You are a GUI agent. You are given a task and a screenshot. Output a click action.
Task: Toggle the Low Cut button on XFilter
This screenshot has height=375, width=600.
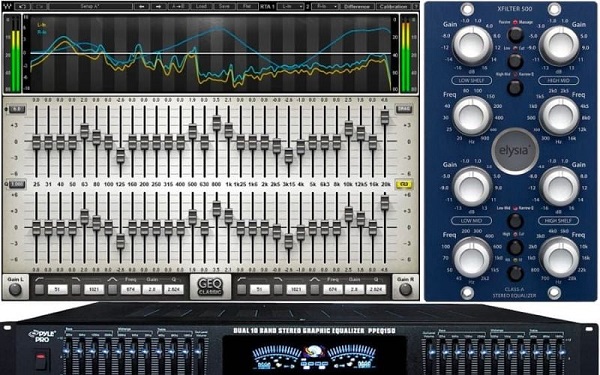(515, 61)
